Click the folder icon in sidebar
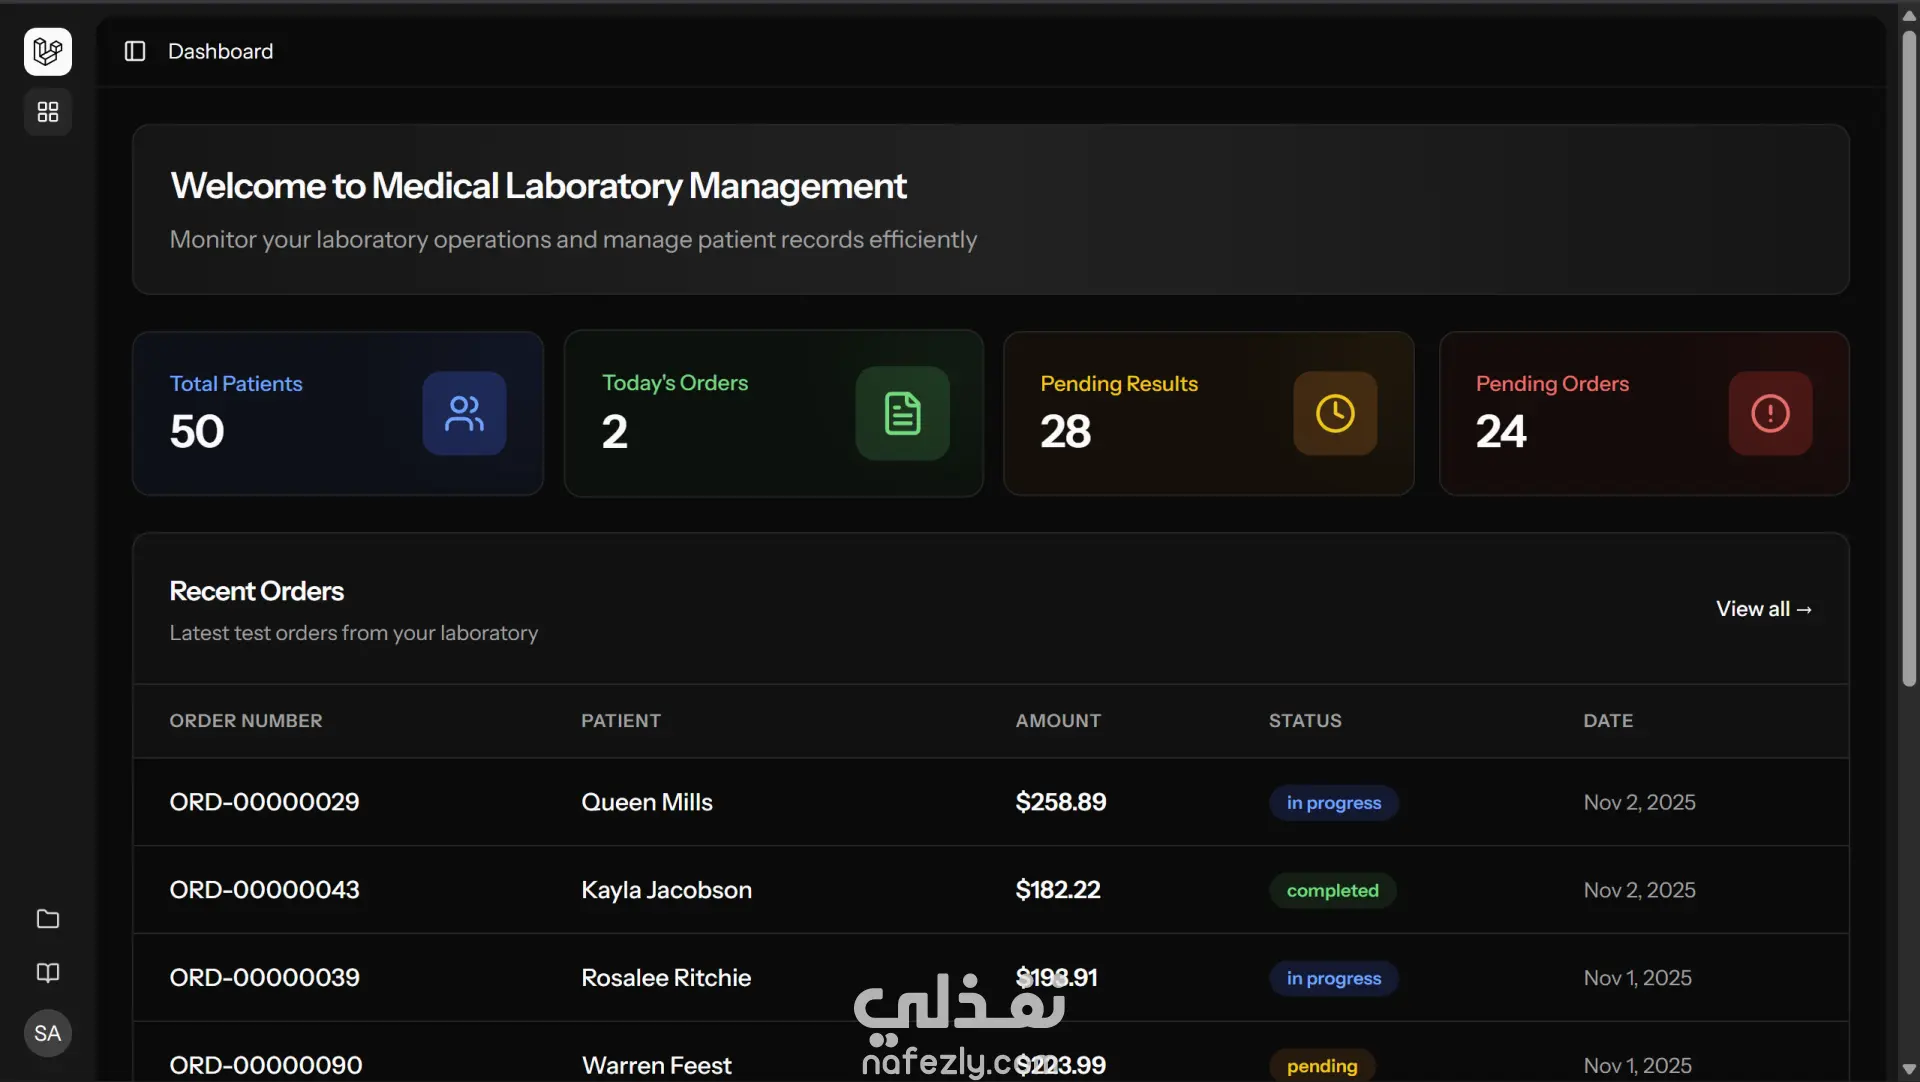 (48, 919)
